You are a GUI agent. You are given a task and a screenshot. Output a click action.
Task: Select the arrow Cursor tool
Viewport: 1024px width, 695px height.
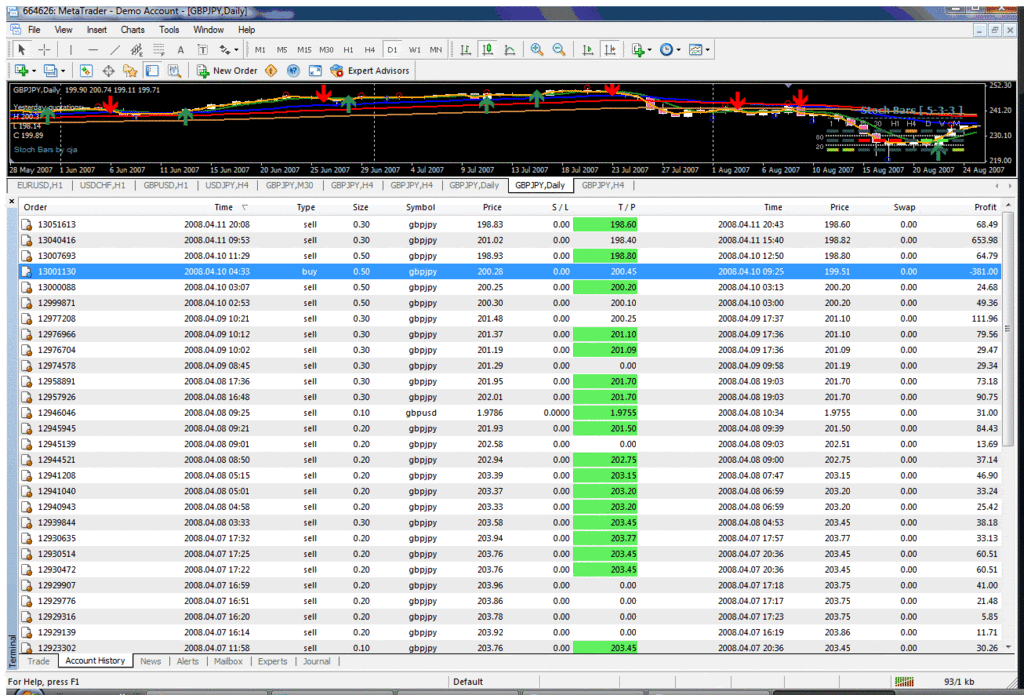(x=22, y=50)
